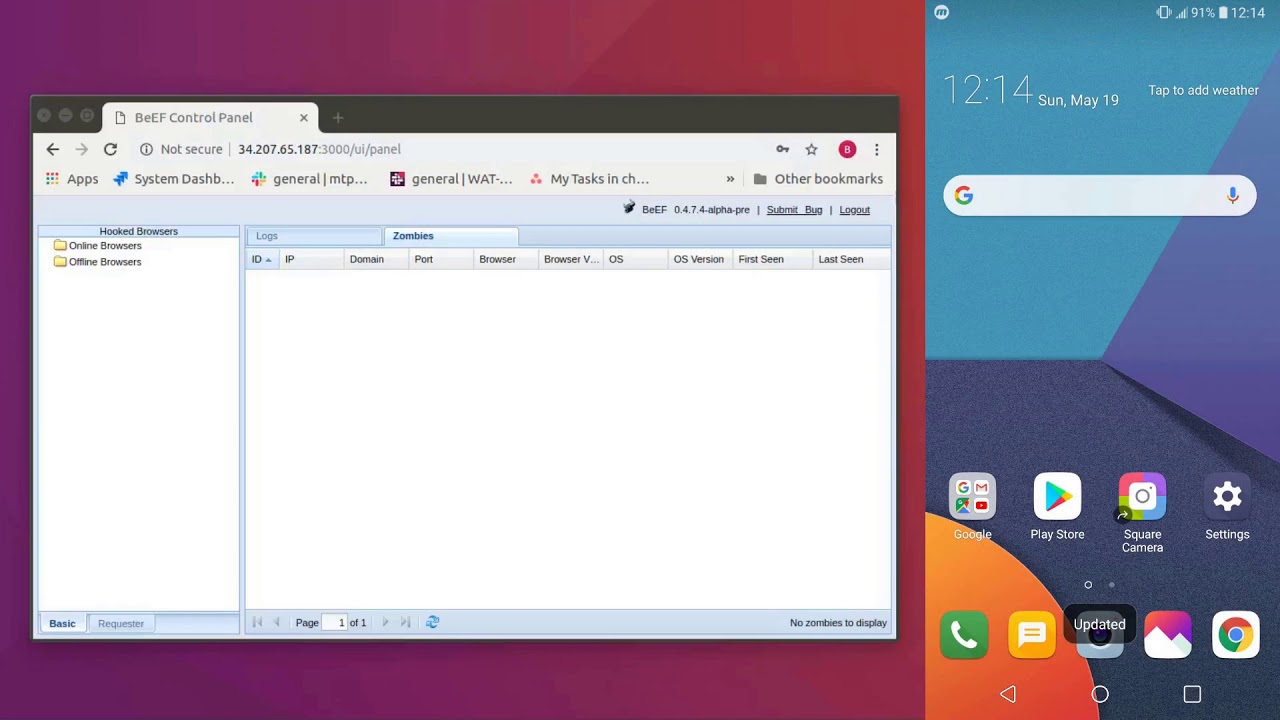Screen dimensions: 1280x720
Task: Expand the hidden bookmarks chevron
Action: tap(730, 179)
